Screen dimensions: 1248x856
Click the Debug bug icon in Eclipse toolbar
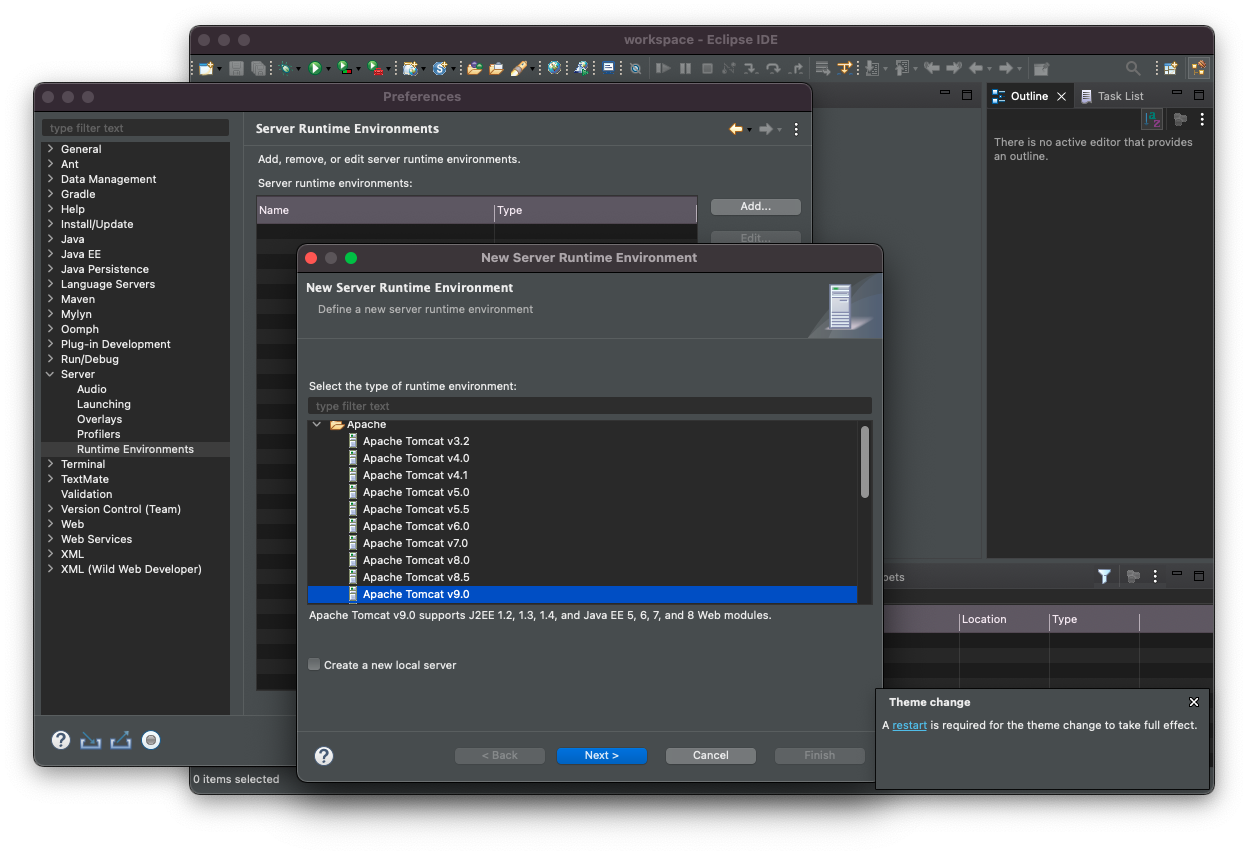tap(286, 68)
